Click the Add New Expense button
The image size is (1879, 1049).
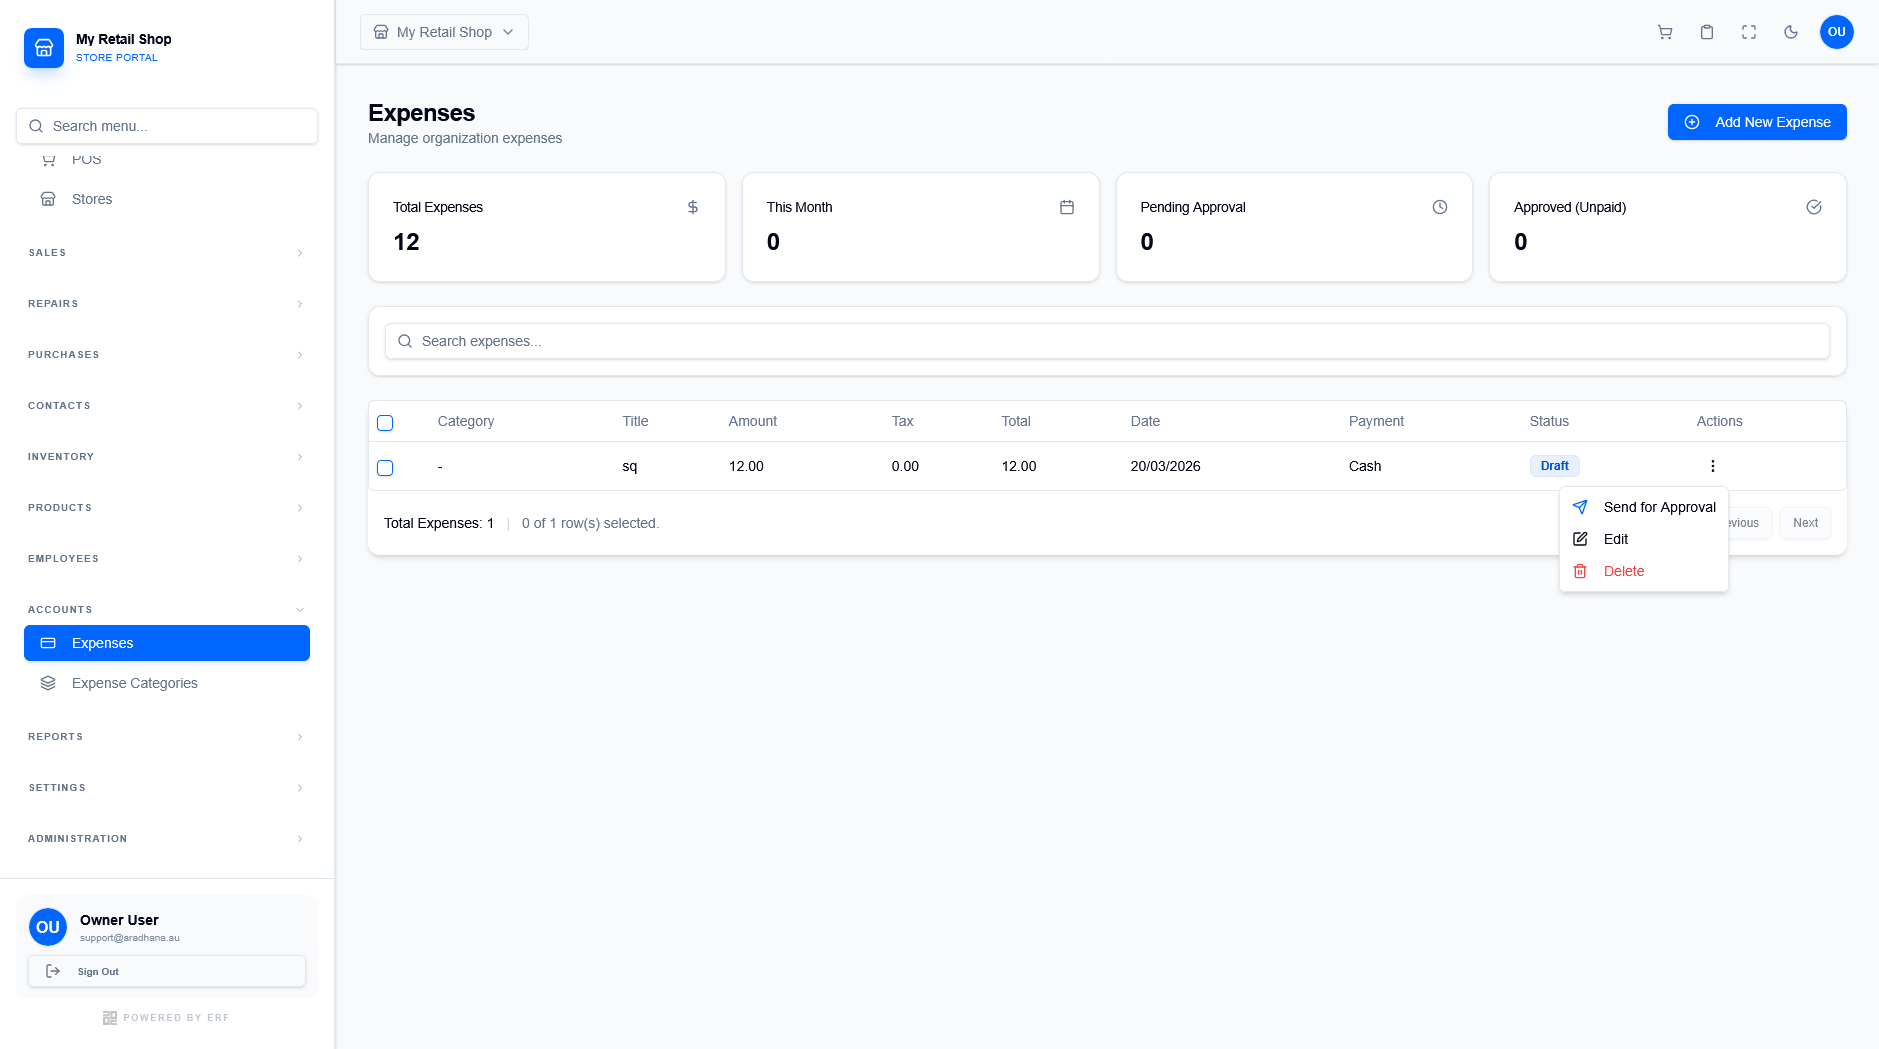point(1756,122)
